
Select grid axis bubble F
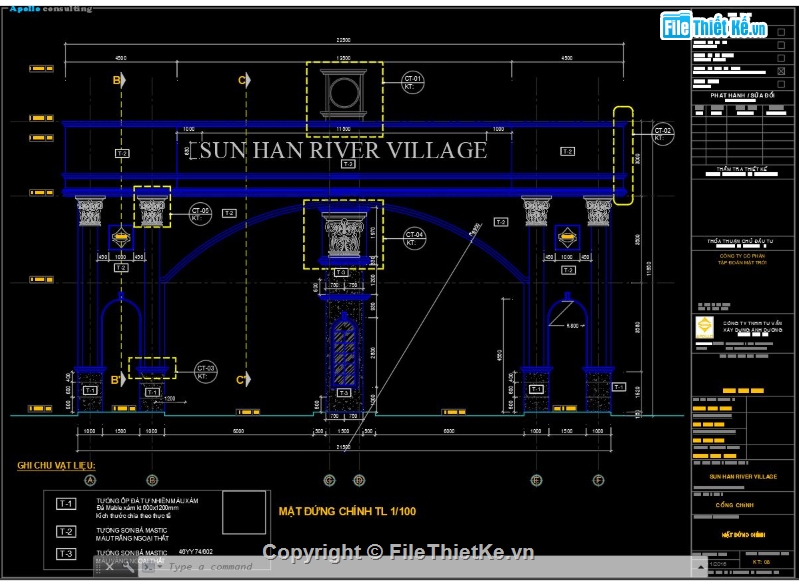pos(598,480)
